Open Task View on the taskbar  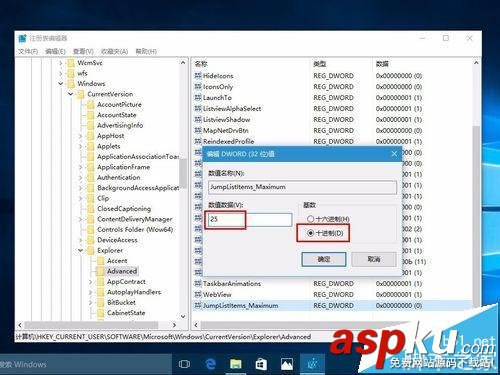[x=184, y=364]
